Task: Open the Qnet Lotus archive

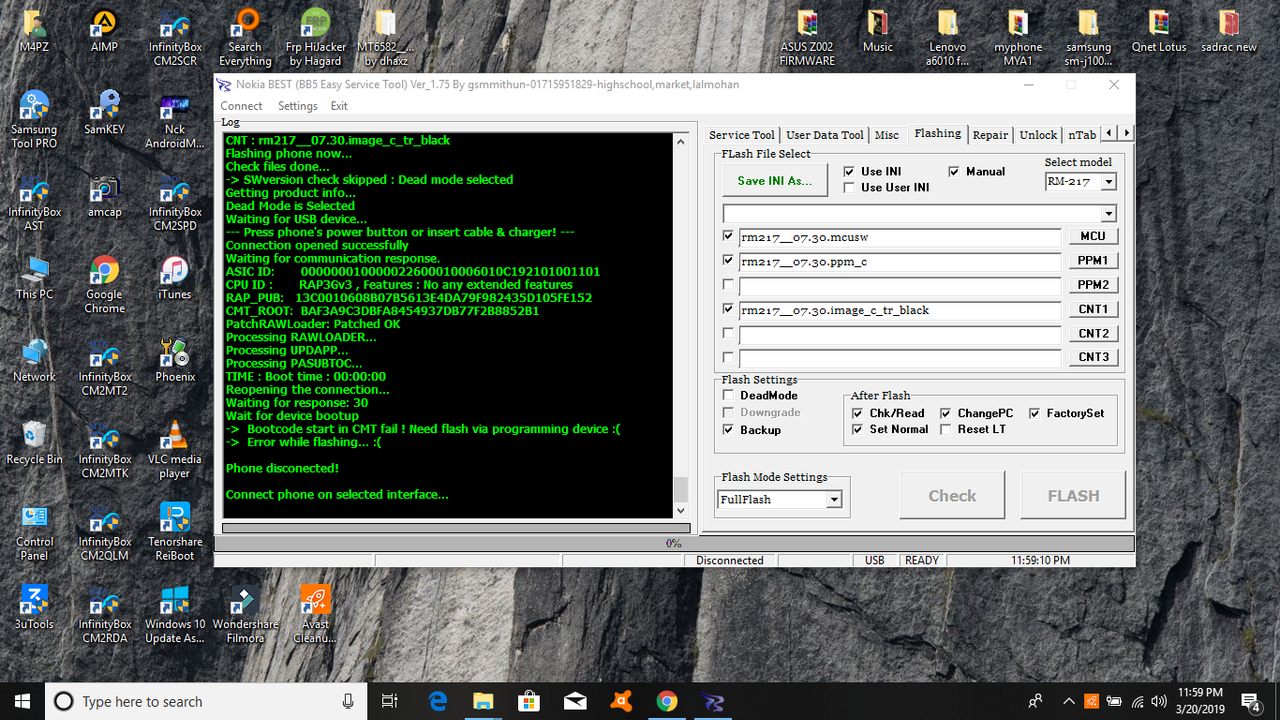Action: (1159, 30)
